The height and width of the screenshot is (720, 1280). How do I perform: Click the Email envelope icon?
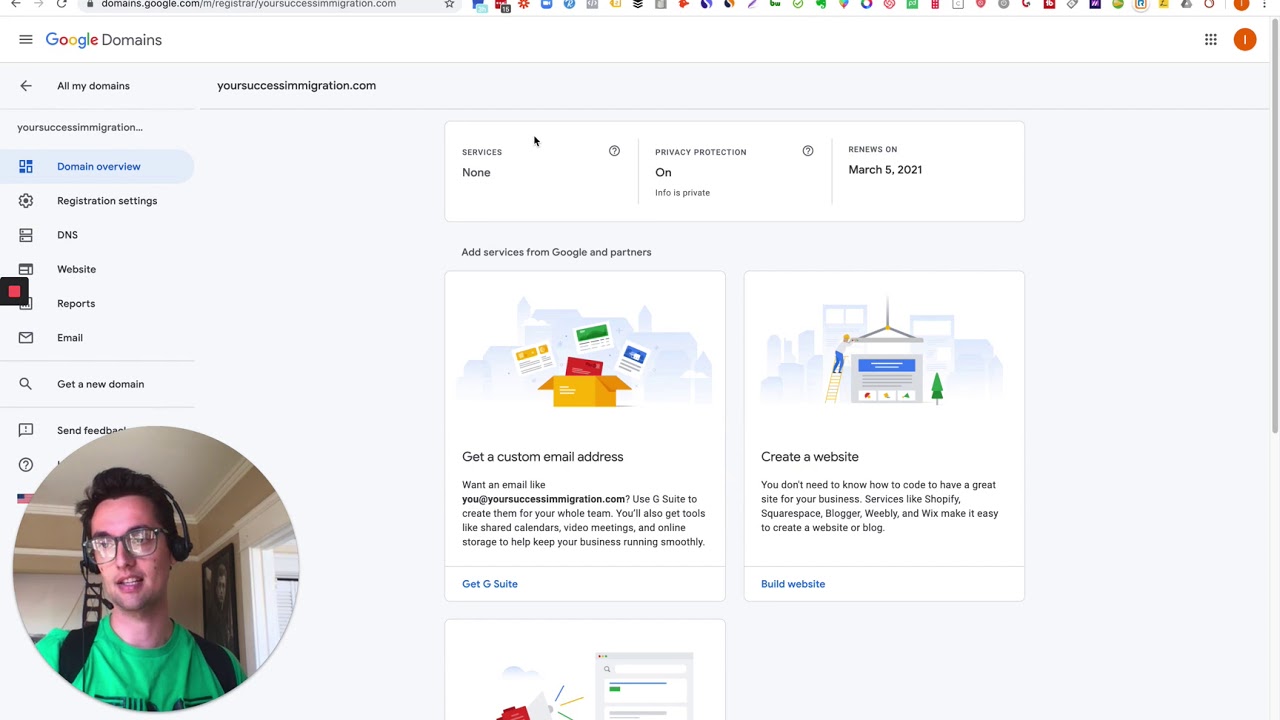click(26, 338)
